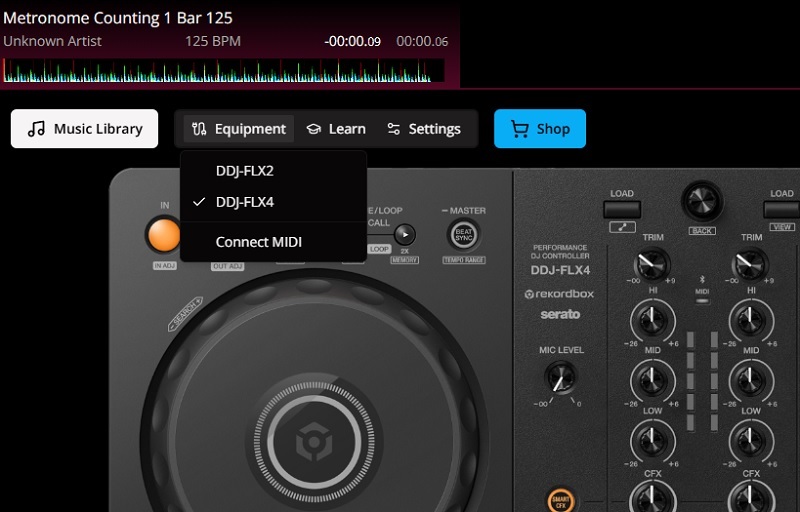Click the VIEW label under right LOAD
This screenshot has height=512, width=800.
(782, 227)
